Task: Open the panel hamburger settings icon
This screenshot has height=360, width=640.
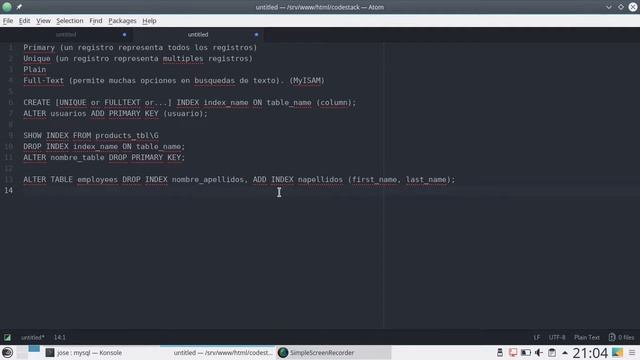Action: coord(632,353)
